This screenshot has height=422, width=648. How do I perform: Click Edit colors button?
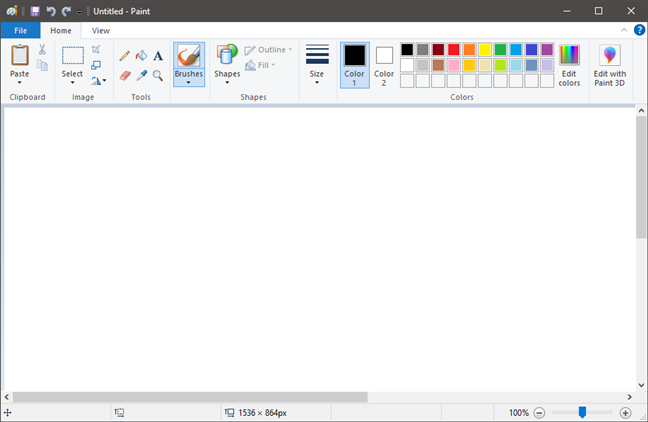(569, 65)
